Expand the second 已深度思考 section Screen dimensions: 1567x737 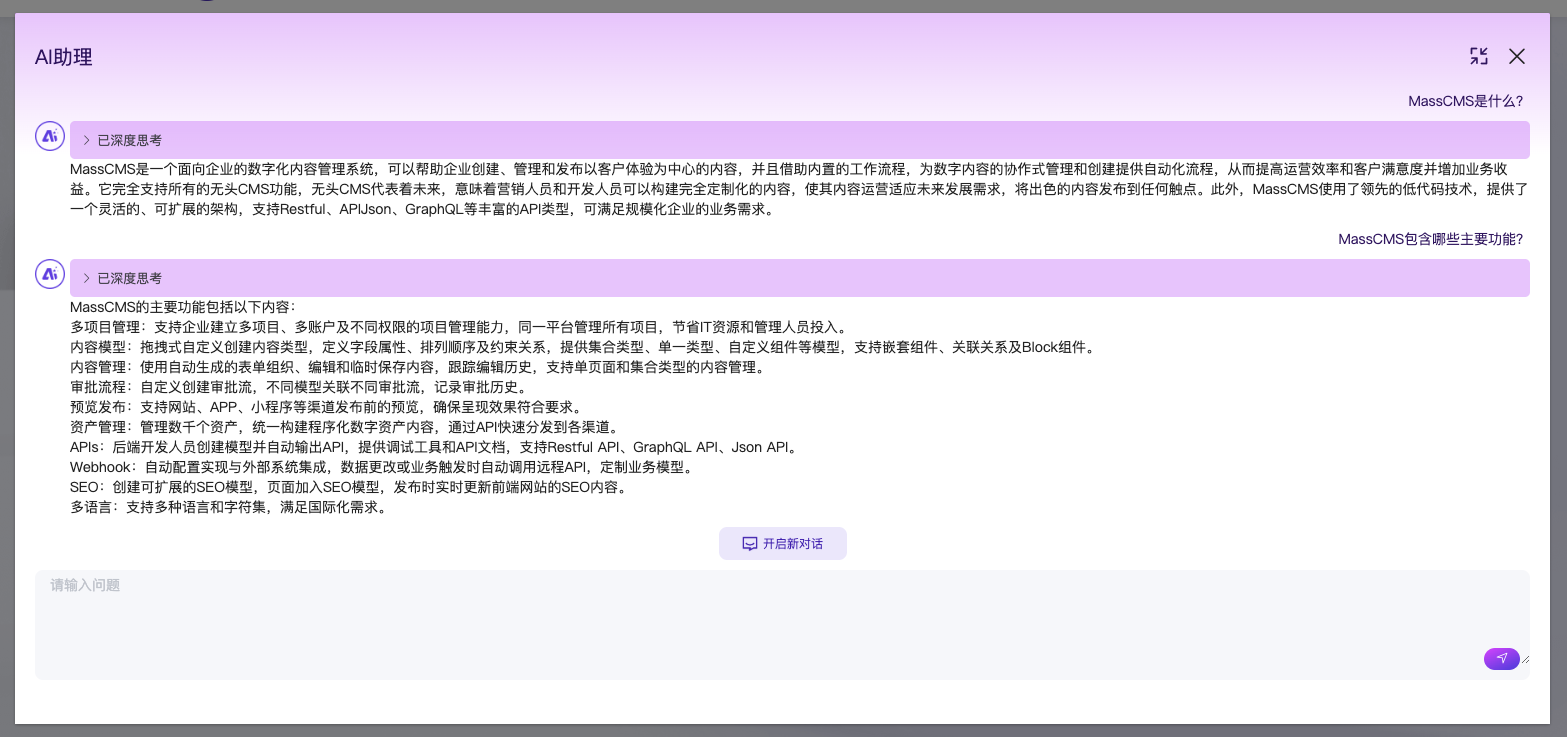click(x=800, y=278)
